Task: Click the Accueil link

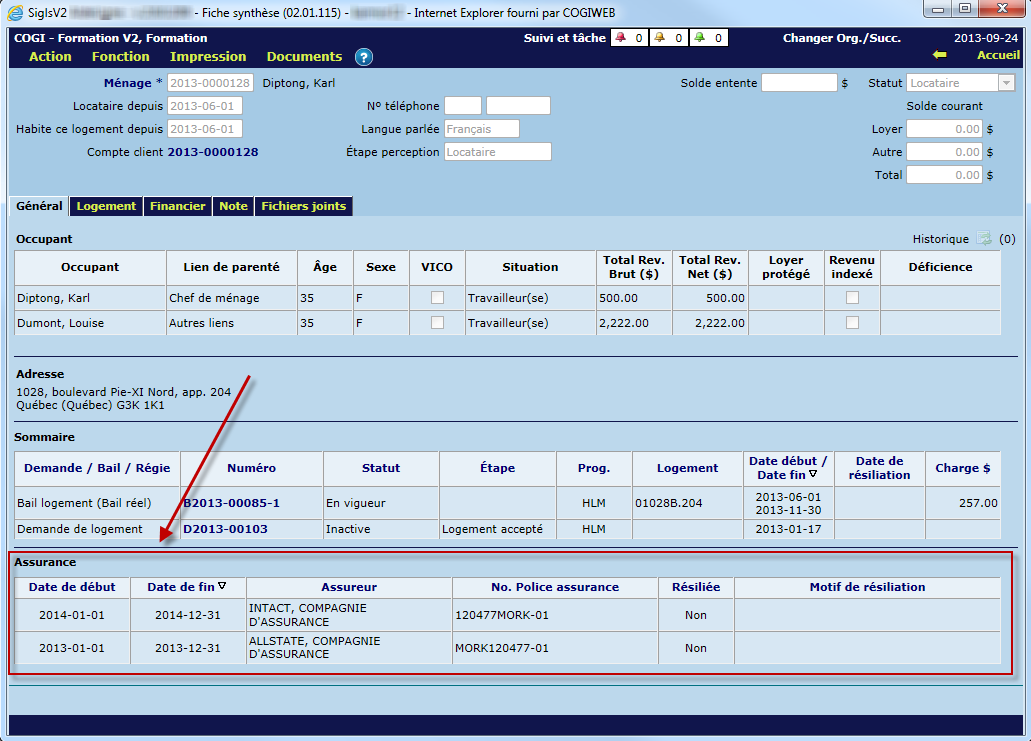Action: (x=998, y=56)
